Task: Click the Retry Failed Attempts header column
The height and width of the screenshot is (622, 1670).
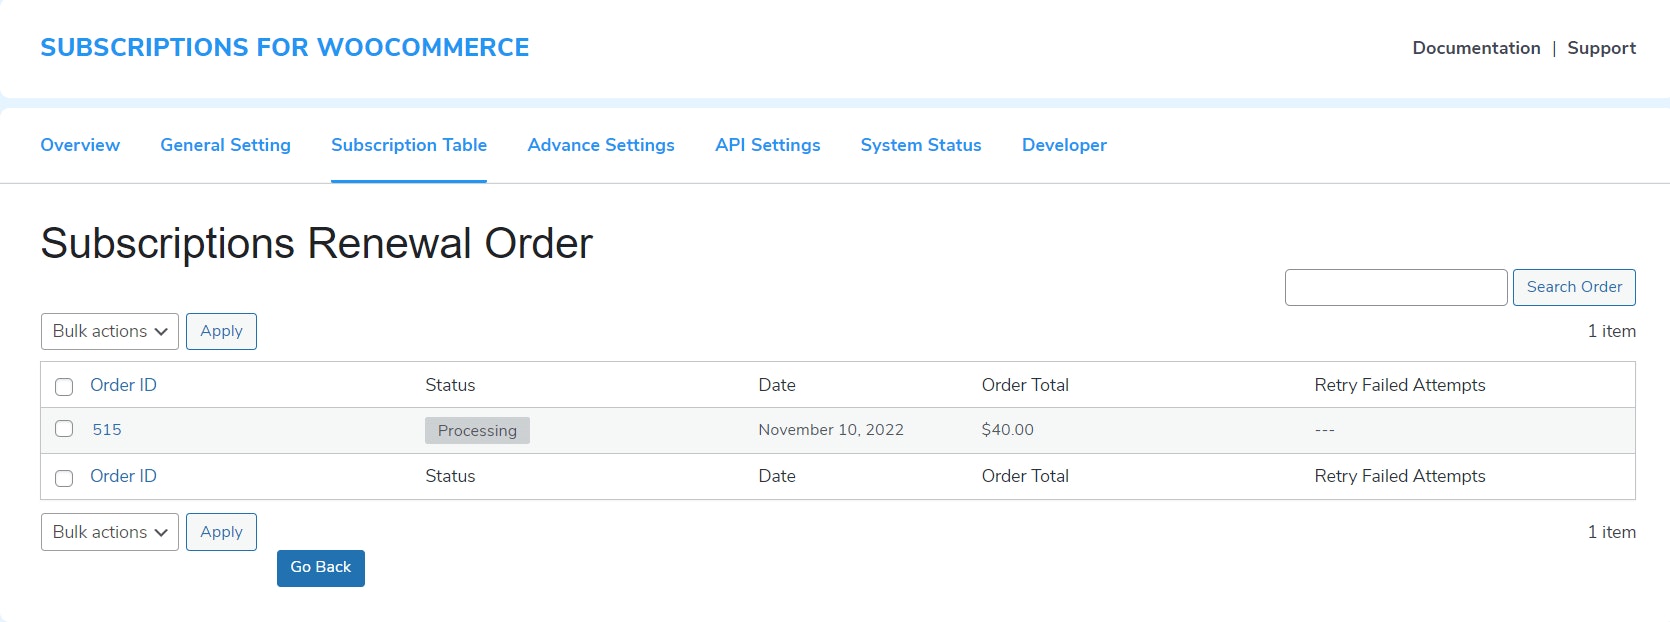Action: pyautogui.click(x=1400, y=385)
